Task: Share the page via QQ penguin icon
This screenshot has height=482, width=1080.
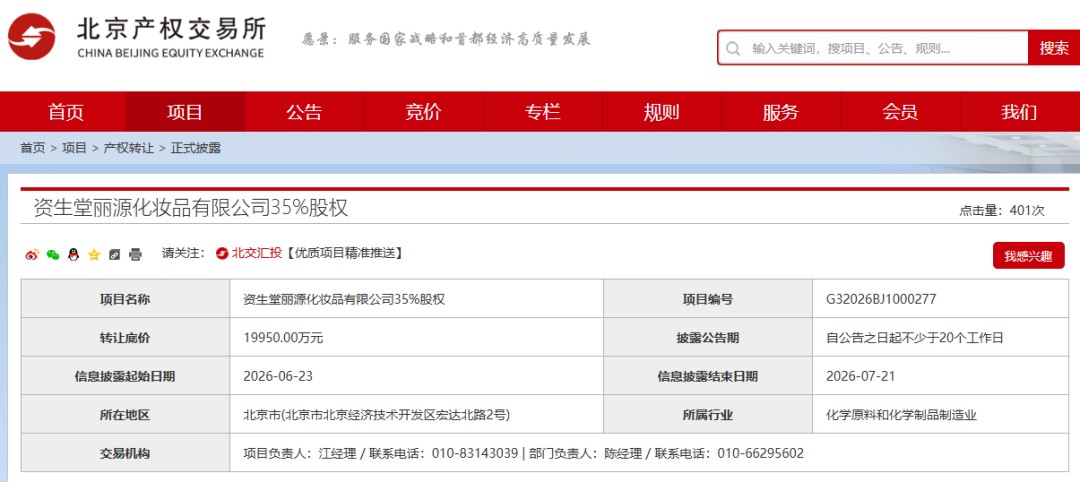Action: 73,255
